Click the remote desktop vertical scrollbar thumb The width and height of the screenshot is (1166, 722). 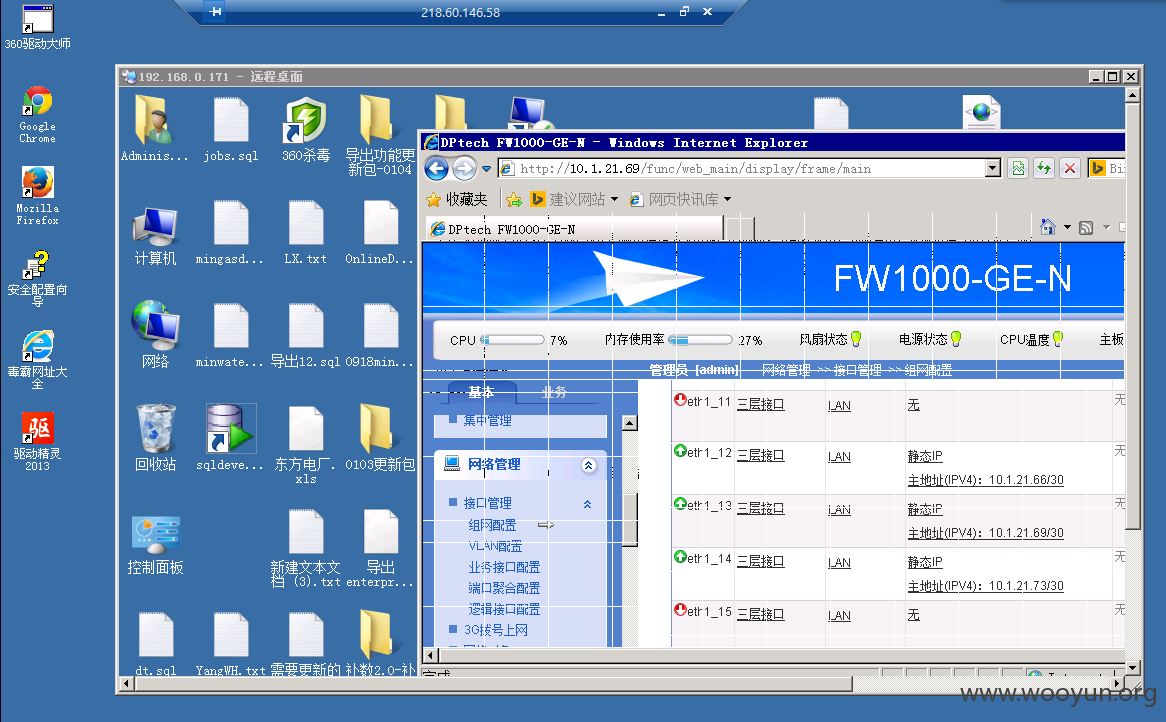(x=1133, y=316)
